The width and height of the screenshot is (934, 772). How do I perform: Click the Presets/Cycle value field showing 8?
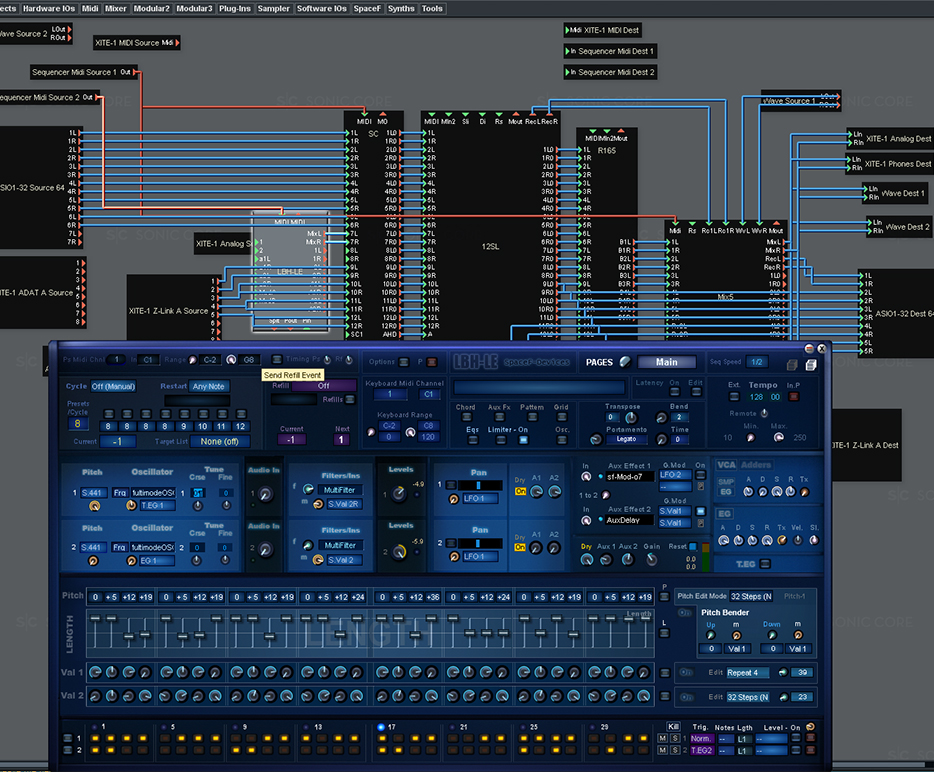pos(77,424)
